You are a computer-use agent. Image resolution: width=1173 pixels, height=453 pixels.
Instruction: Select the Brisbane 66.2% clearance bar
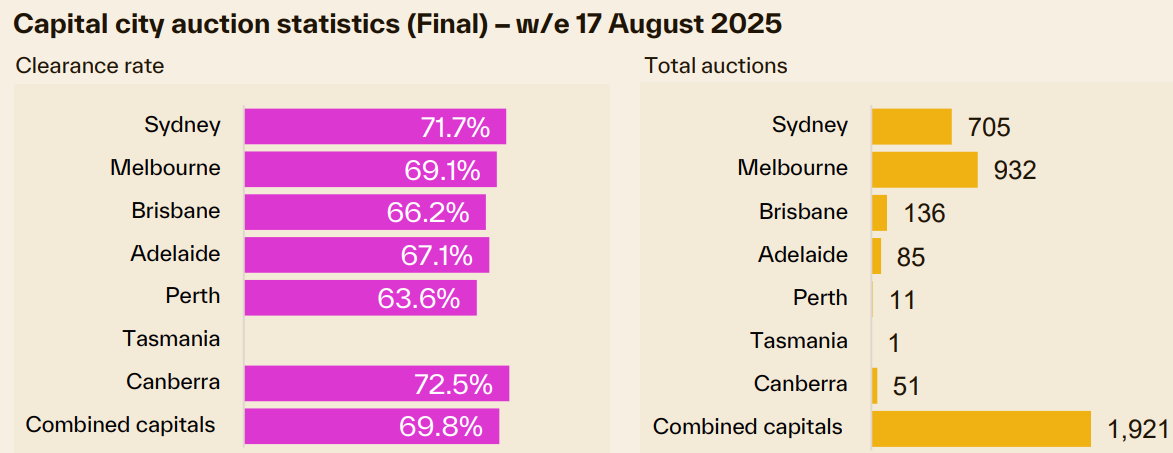365,212
